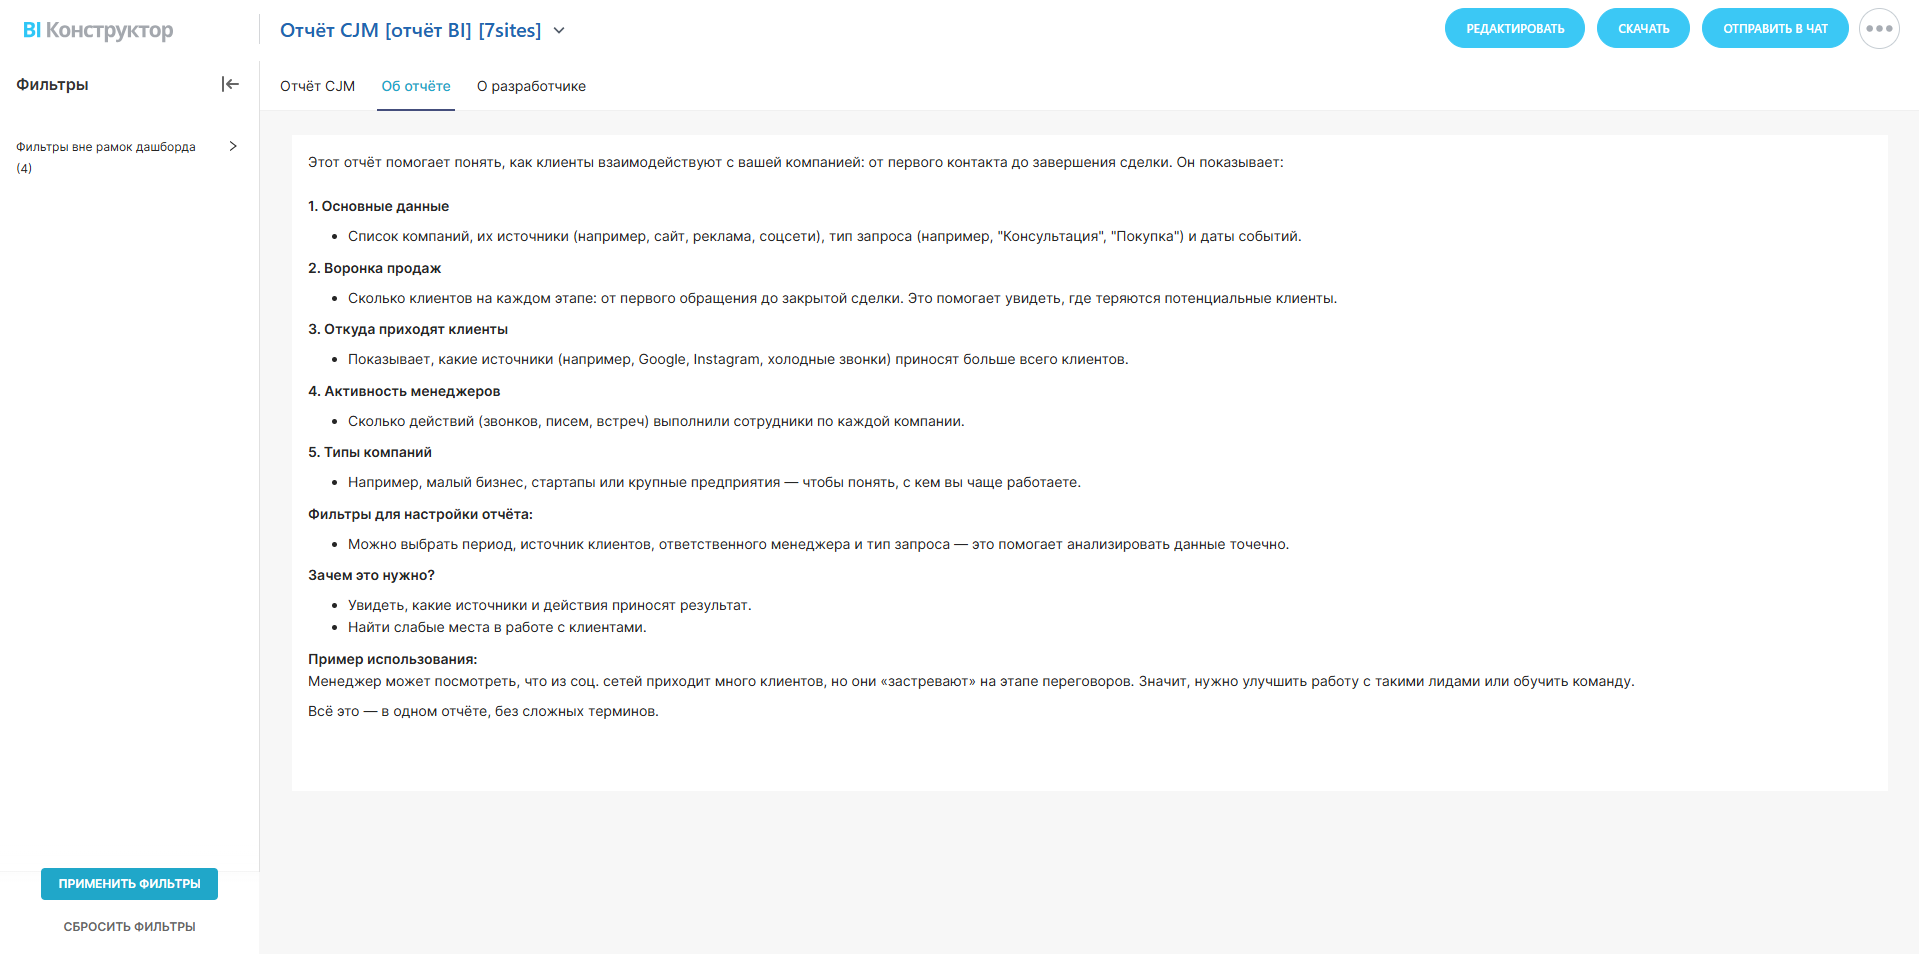Open the О разработчике tab
Image resolution: width=1919 pixels, height=954 pixels.
[531, 86]
